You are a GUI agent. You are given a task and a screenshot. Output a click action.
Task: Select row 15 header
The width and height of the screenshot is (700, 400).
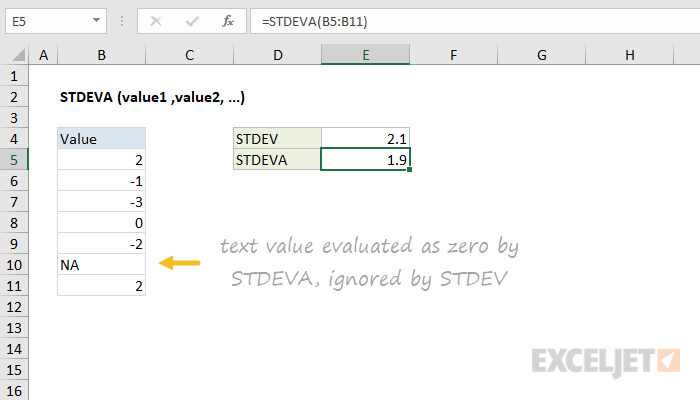[x=14, y=370]
